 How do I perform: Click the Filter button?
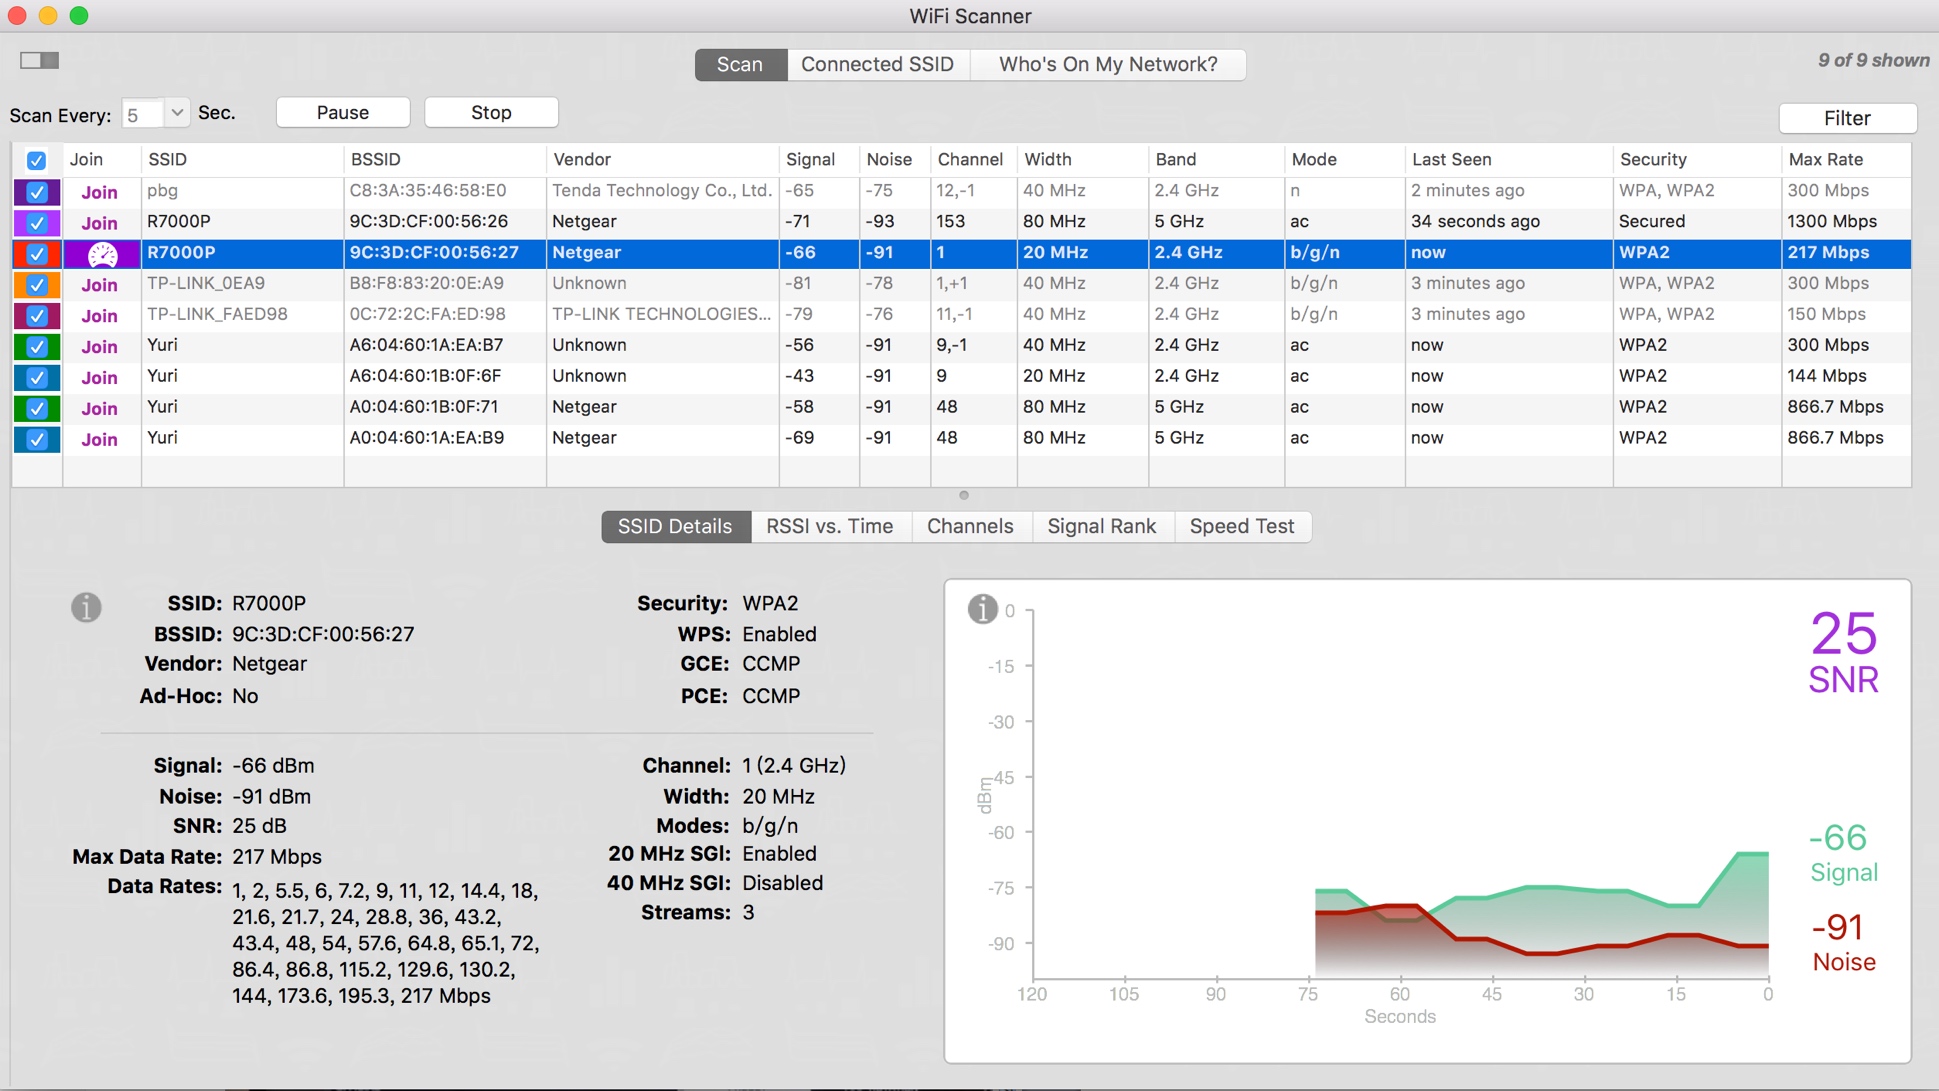tap(1846, 118)
